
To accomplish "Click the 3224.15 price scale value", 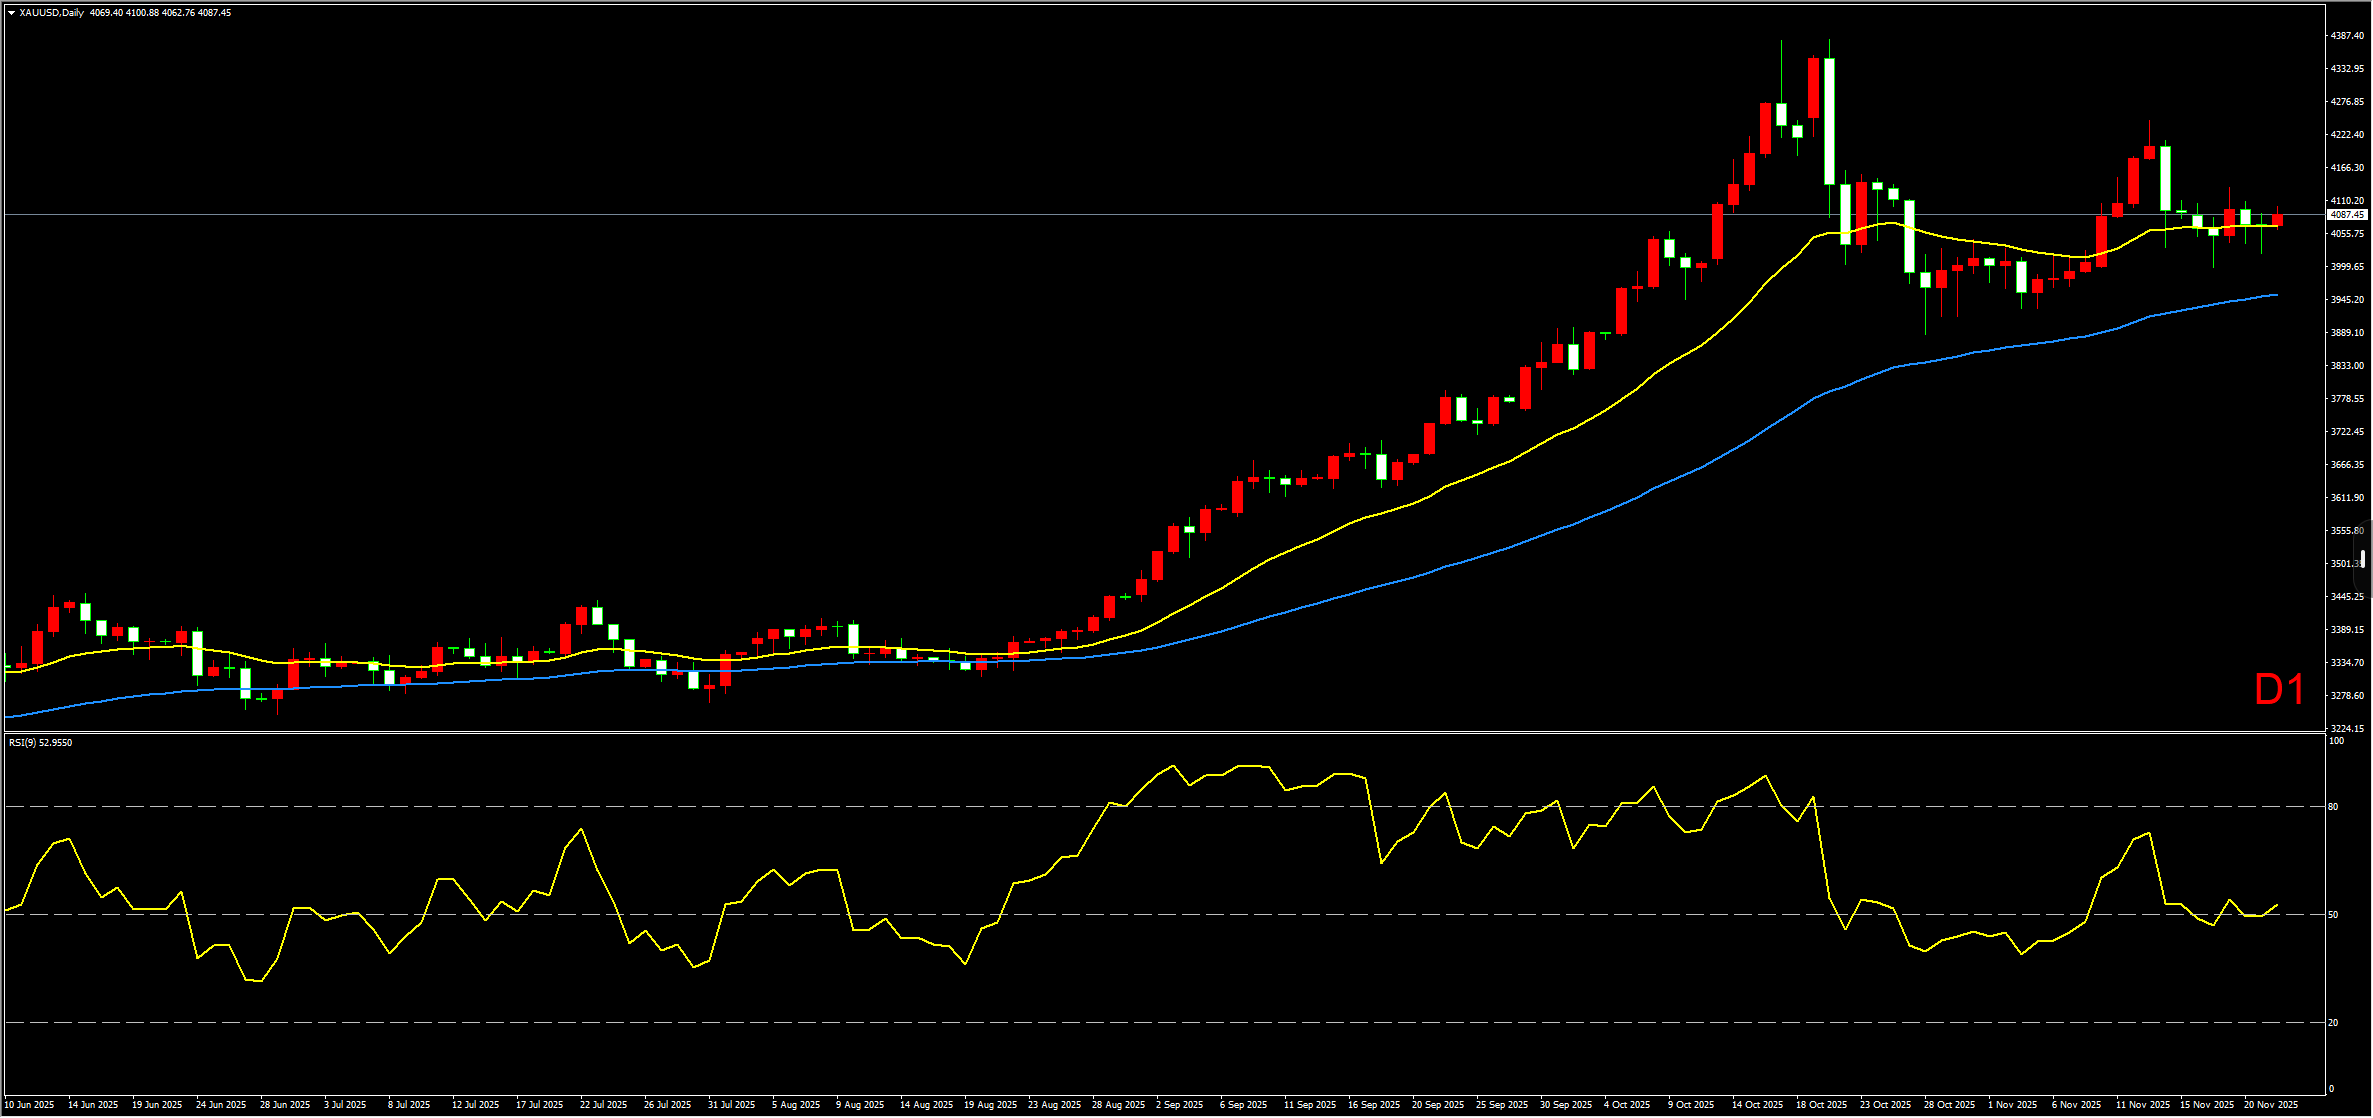I will 2347,729.
